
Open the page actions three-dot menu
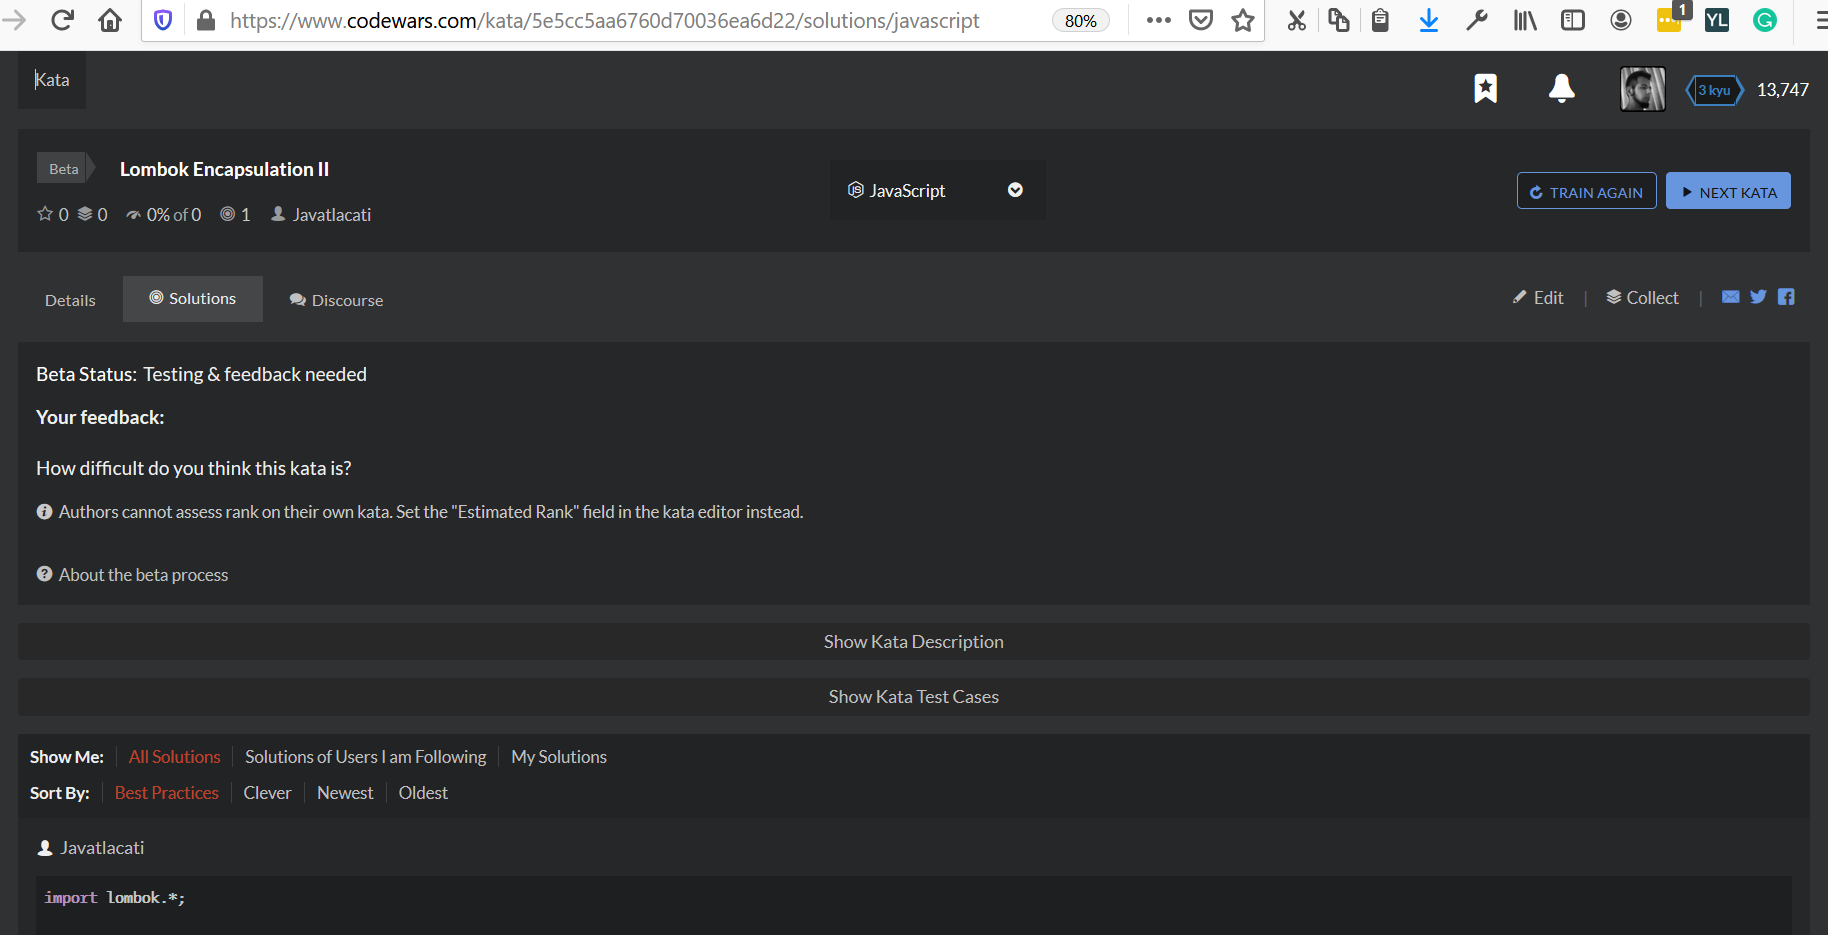(1158, 20)
